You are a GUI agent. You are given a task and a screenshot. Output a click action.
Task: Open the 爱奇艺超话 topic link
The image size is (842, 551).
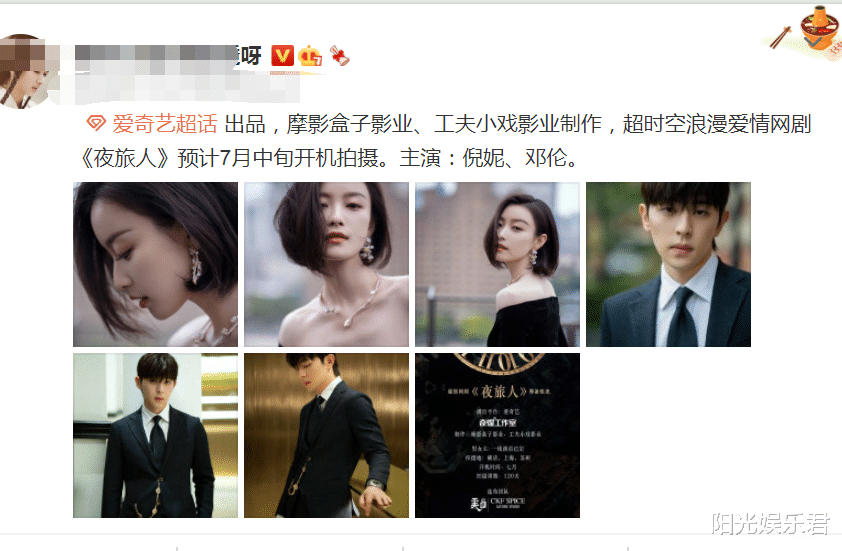(x=164, y=124)
